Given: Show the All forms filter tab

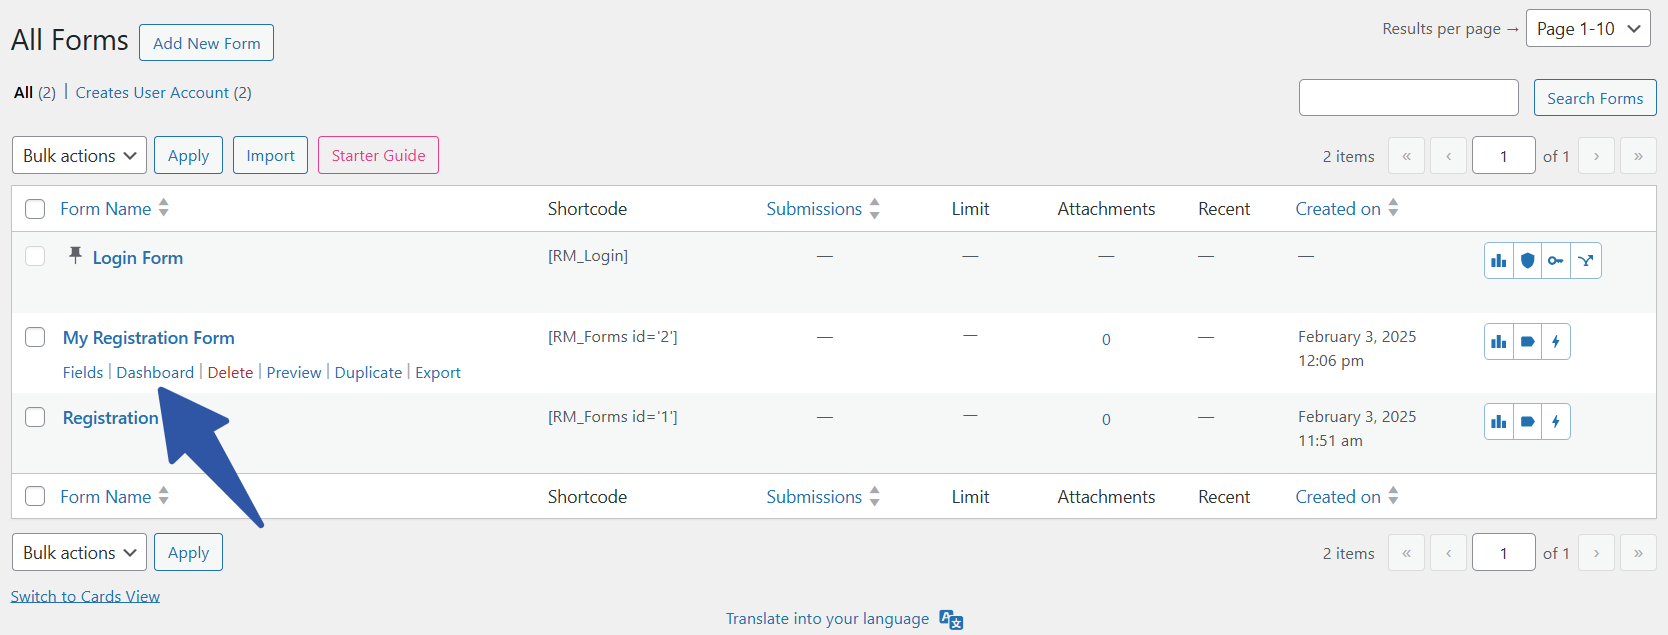Looking at the screenshot, I should tap(24, 93).
